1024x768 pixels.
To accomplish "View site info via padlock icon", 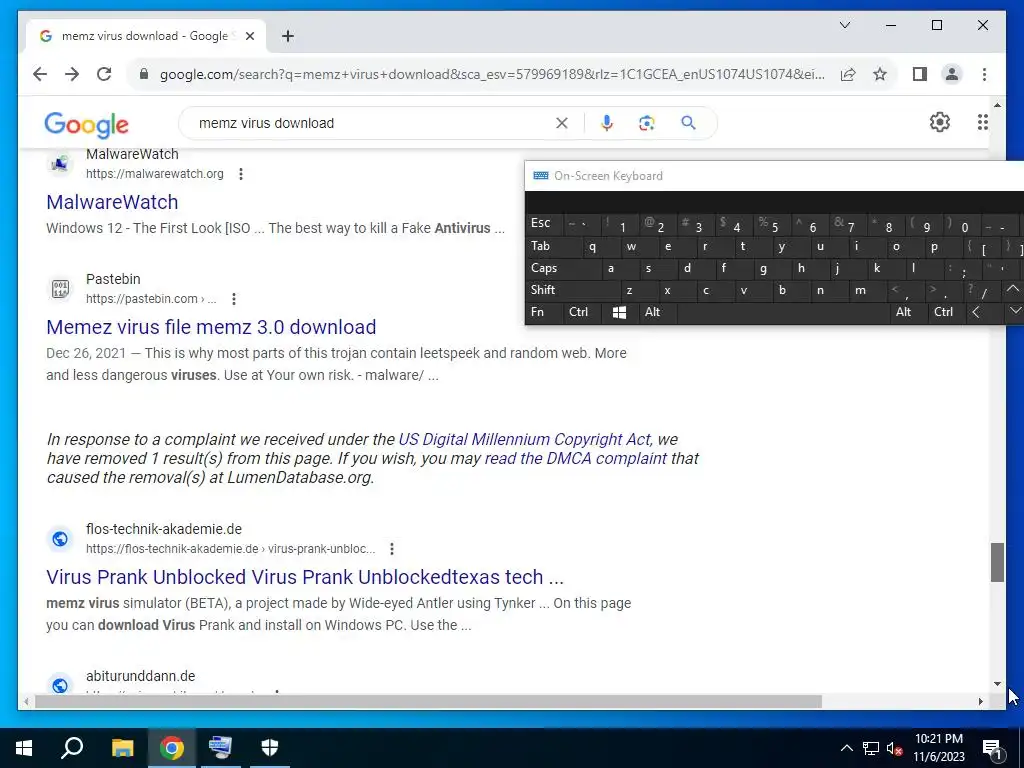I will [x=144, y=74].
